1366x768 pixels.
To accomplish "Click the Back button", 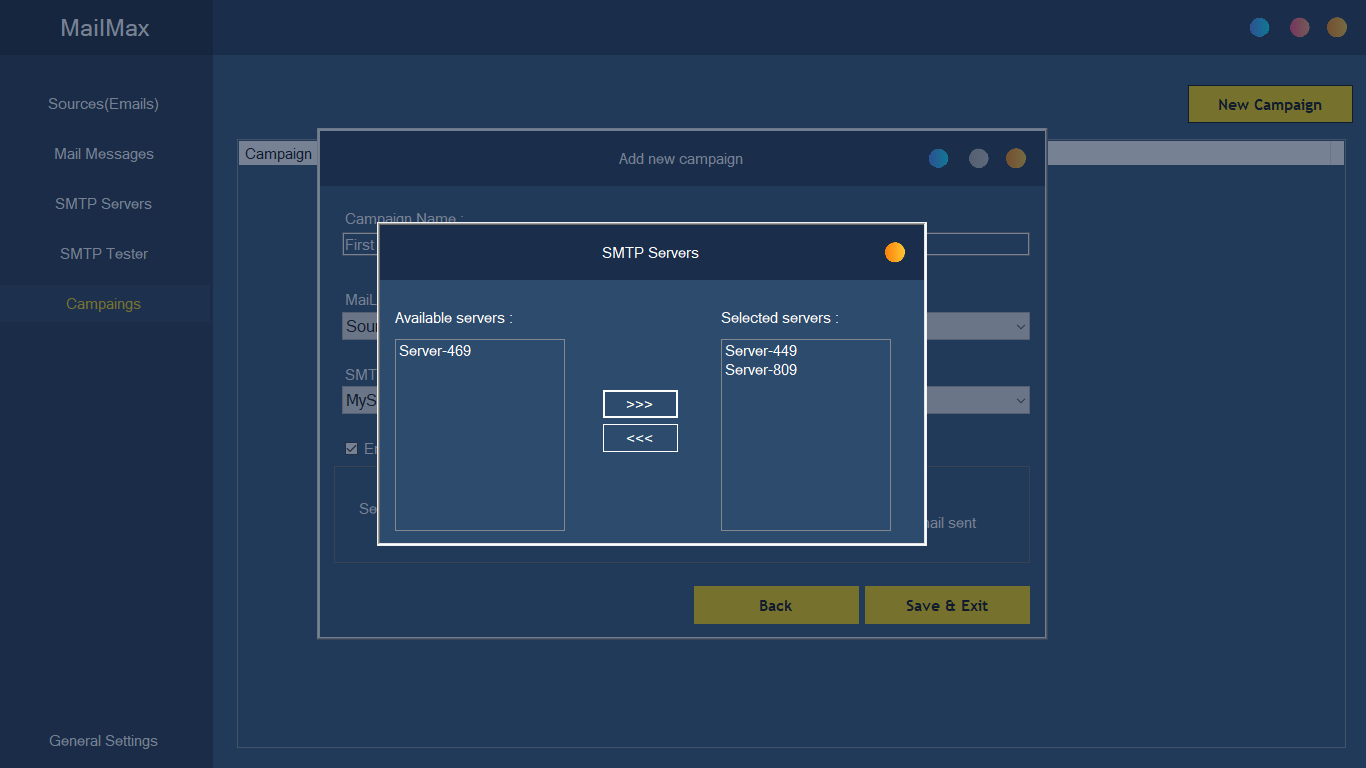I will pos(776,605).
